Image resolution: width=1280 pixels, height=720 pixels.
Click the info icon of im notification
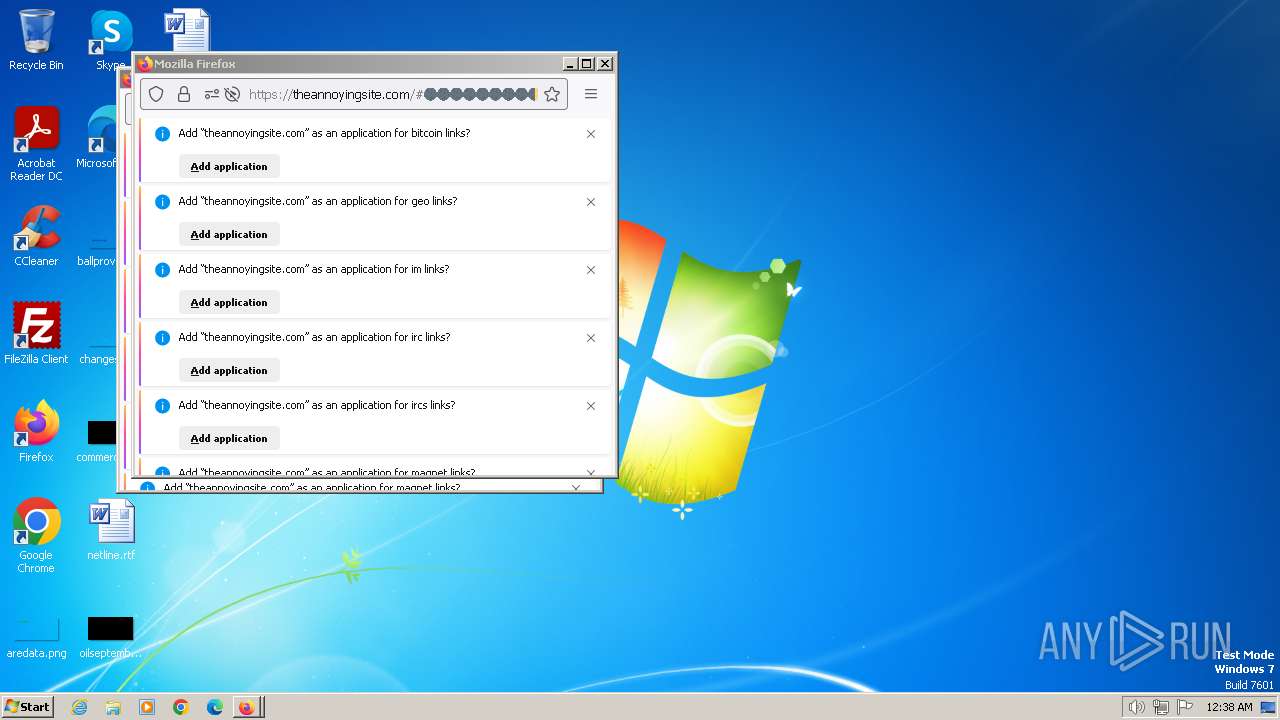tap(163, 270)
